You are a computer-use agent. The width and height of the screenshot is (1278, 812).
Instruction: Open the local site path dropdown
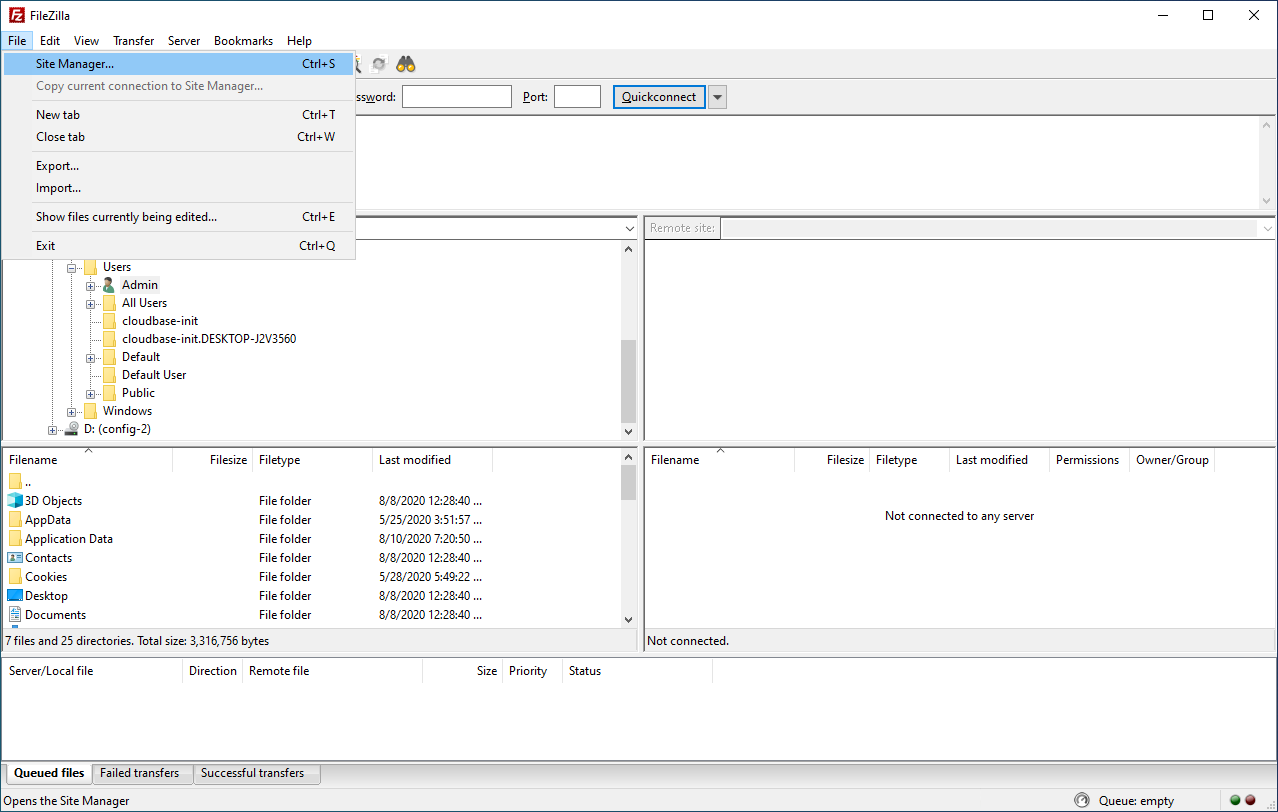pyautogui.click(x=629, y=228)
